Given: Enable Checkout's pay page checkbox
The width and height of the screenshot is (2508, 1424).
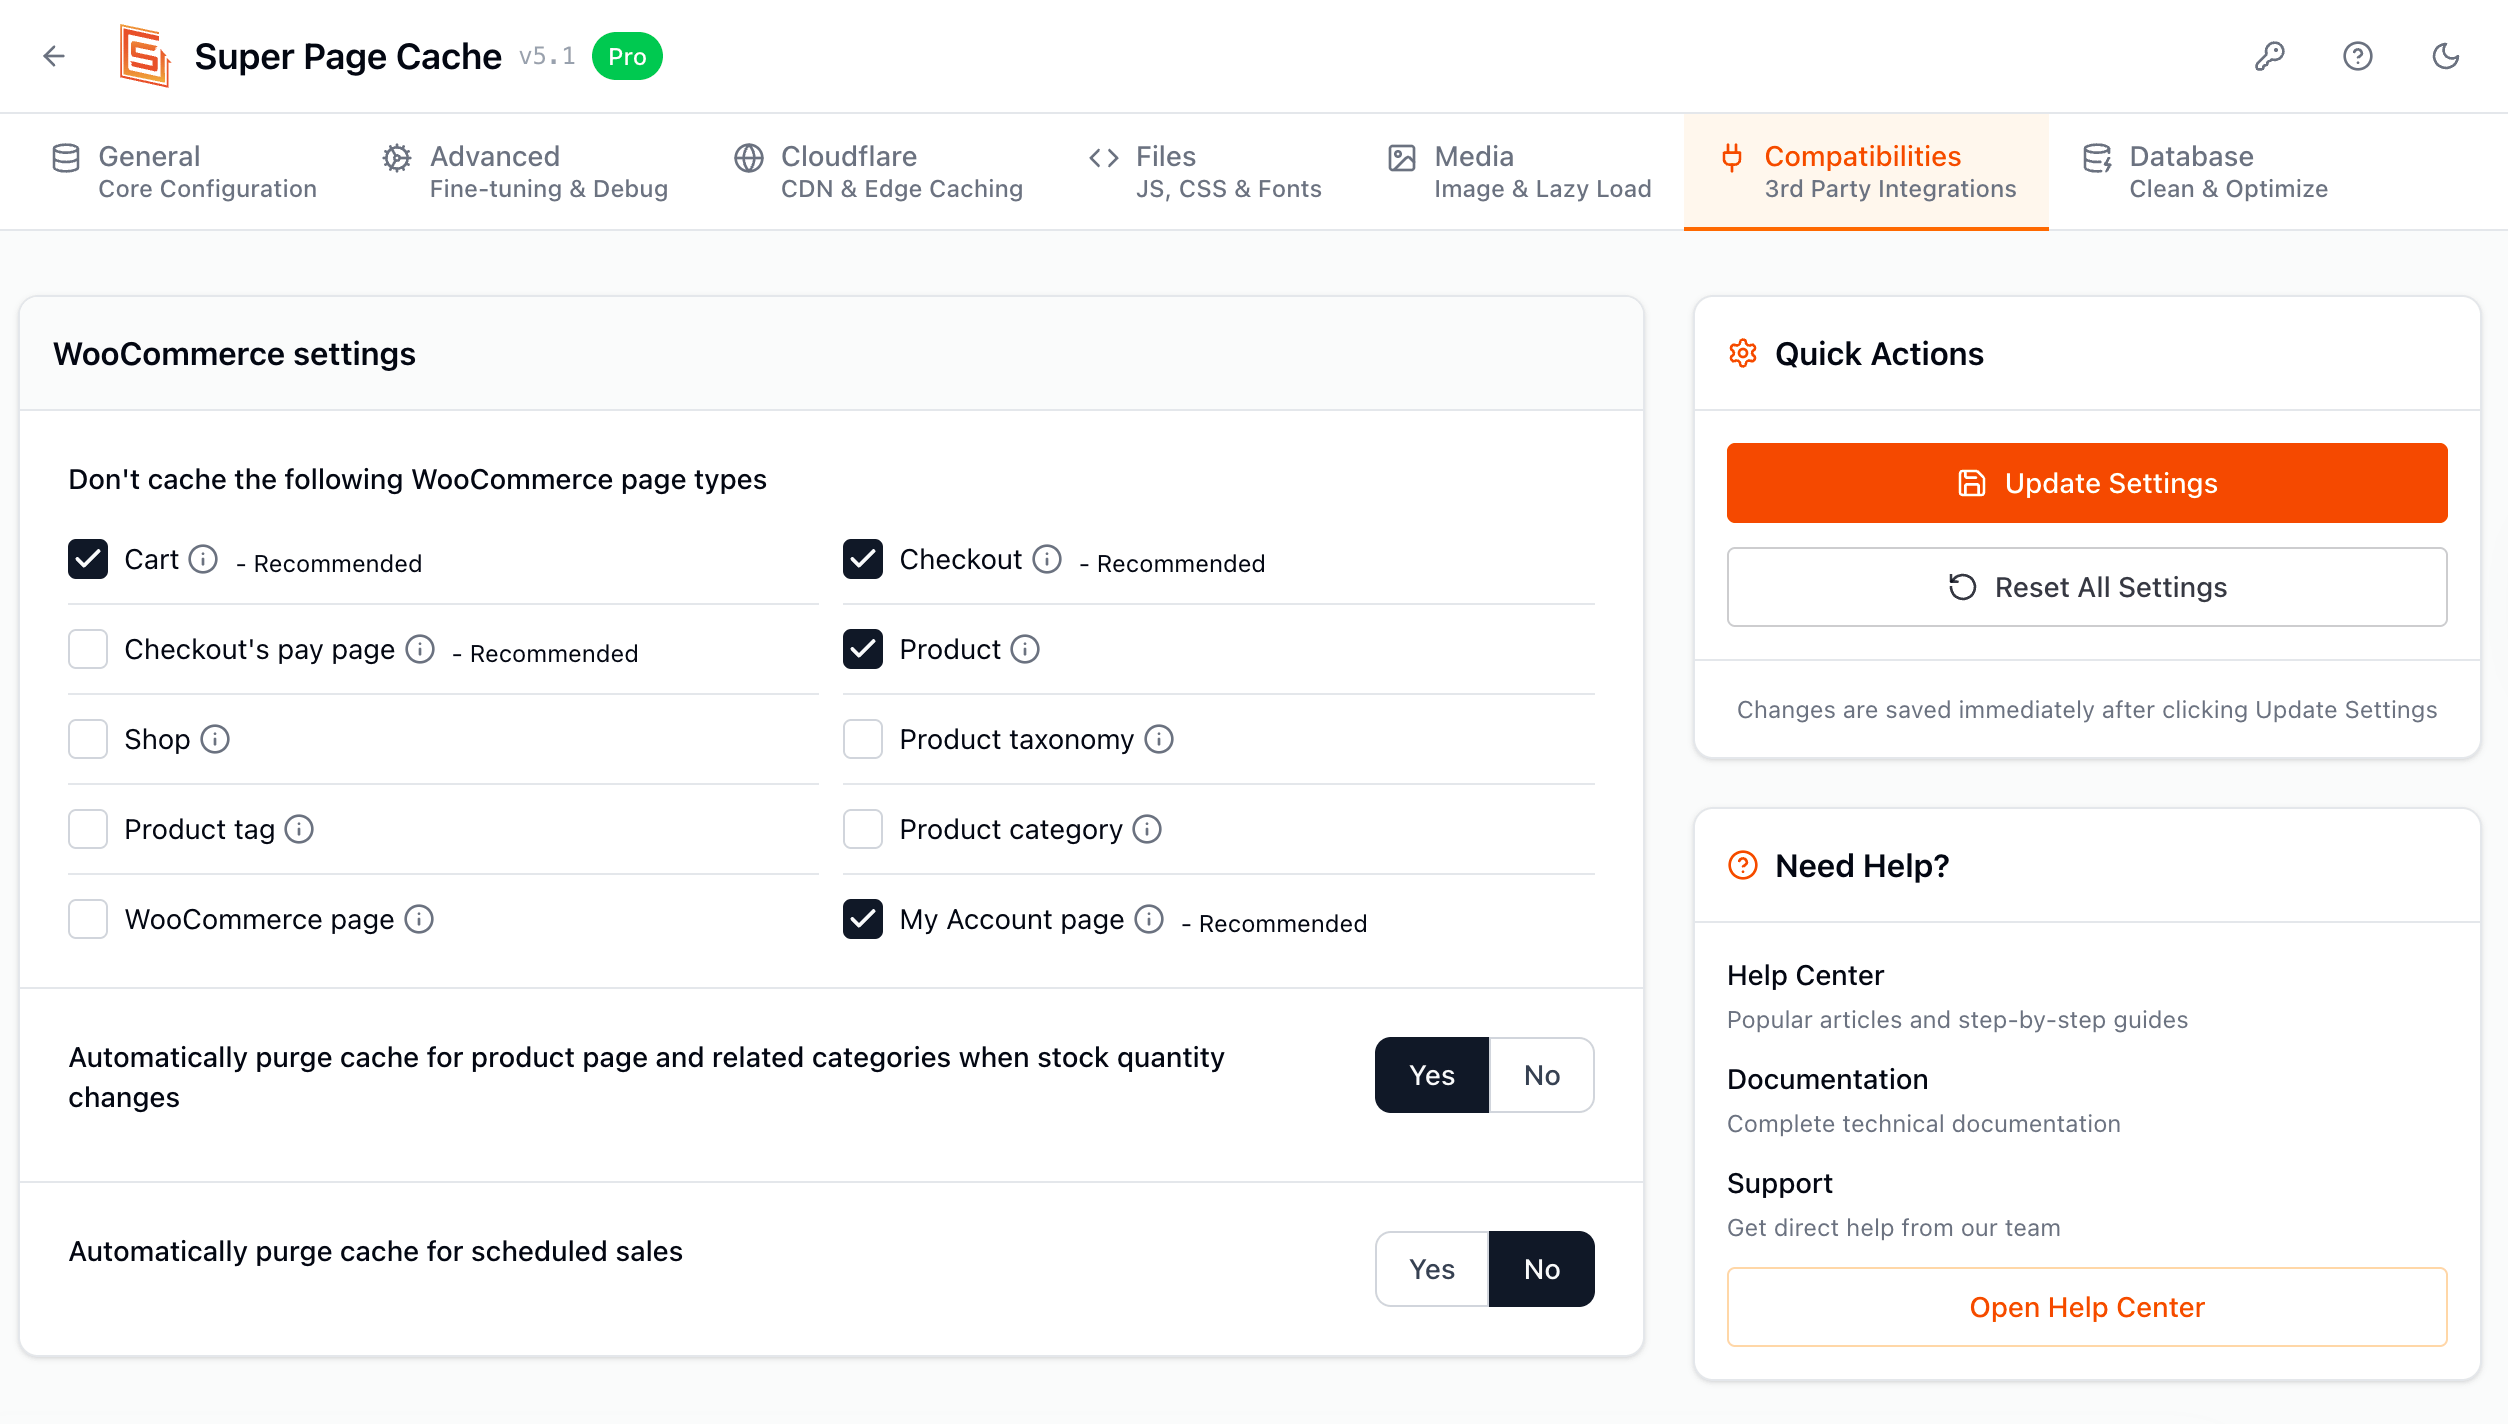Looking at the screenshot, I should (88, 649).
